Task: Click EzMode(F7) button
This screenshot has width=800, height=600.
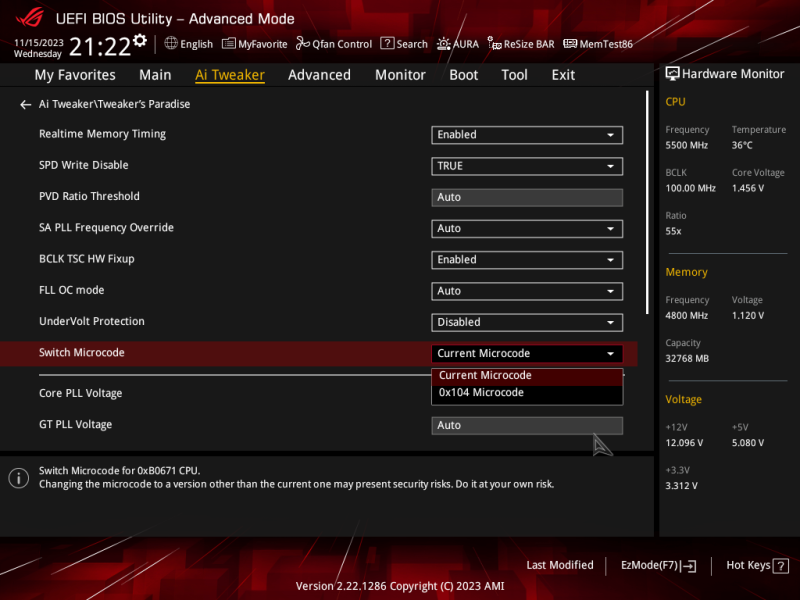Action: (x=658, y=565)
